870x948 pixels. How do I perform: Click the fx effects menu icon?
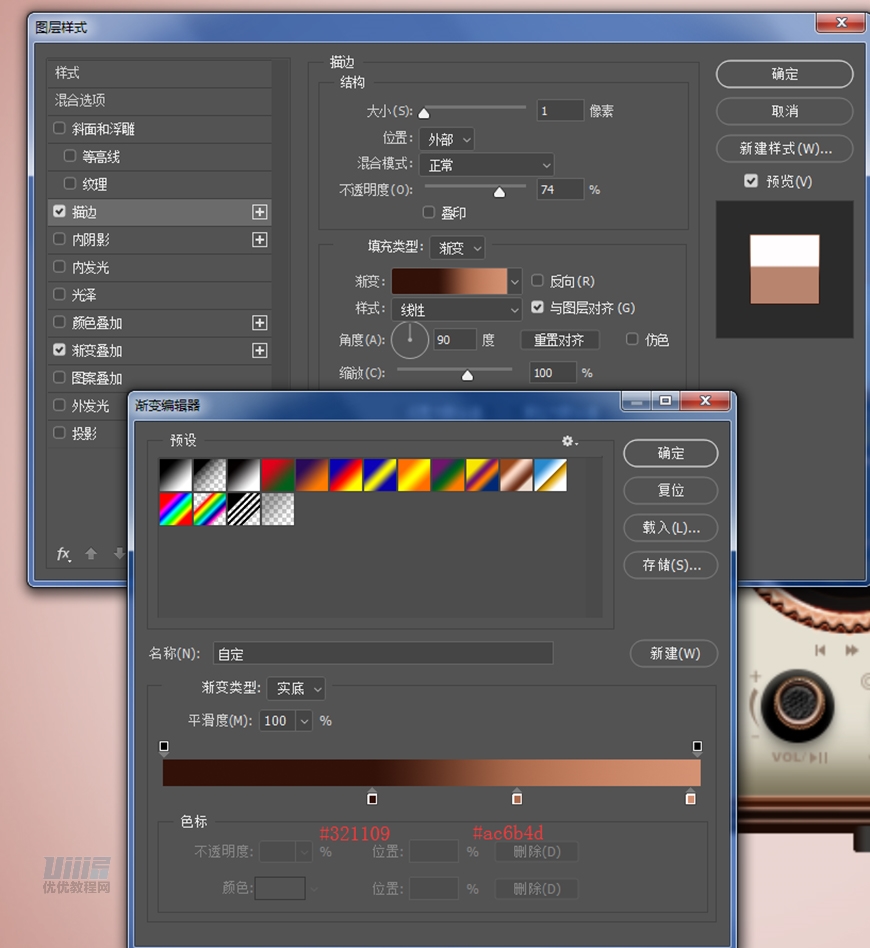(64, 554)
